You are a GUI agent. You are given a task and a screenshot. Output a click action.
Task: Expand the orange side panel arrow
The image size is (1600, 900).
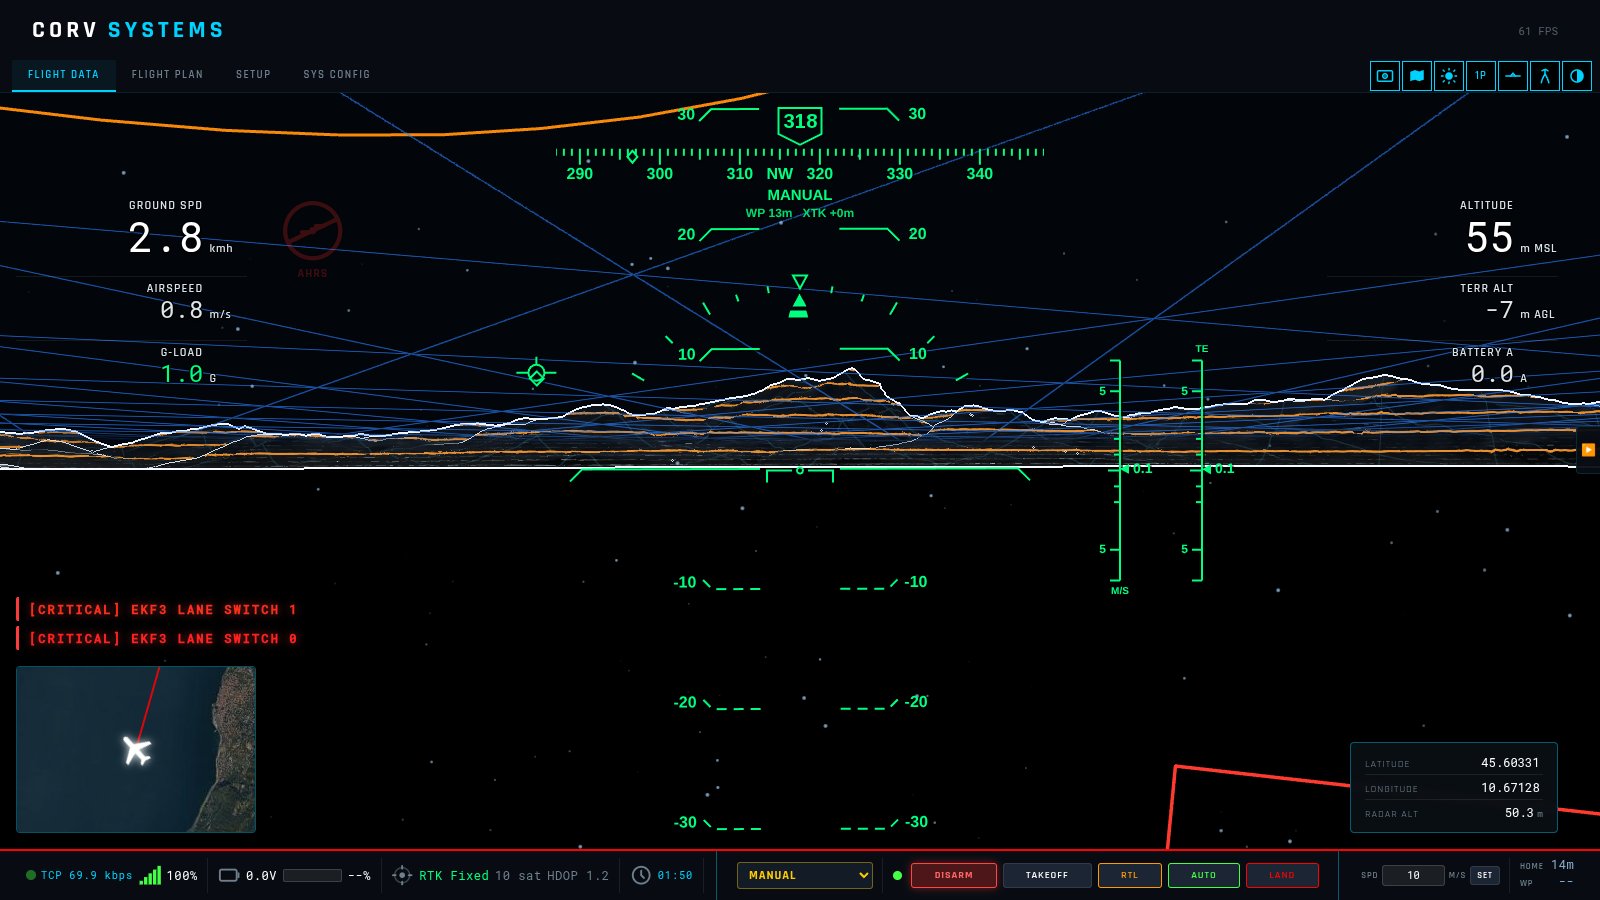[x=1588, y=450]
